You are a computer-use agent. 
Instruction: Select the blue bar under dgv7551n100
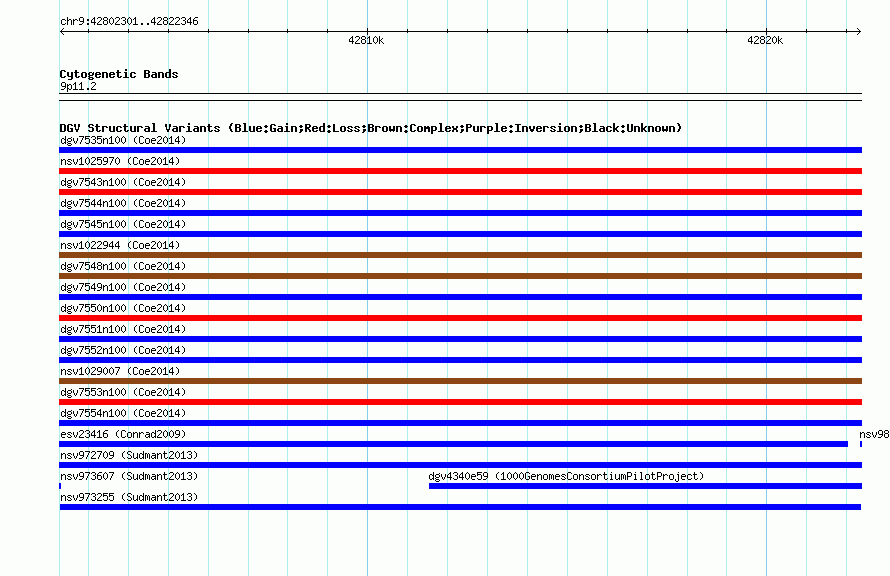coord(460,339)
